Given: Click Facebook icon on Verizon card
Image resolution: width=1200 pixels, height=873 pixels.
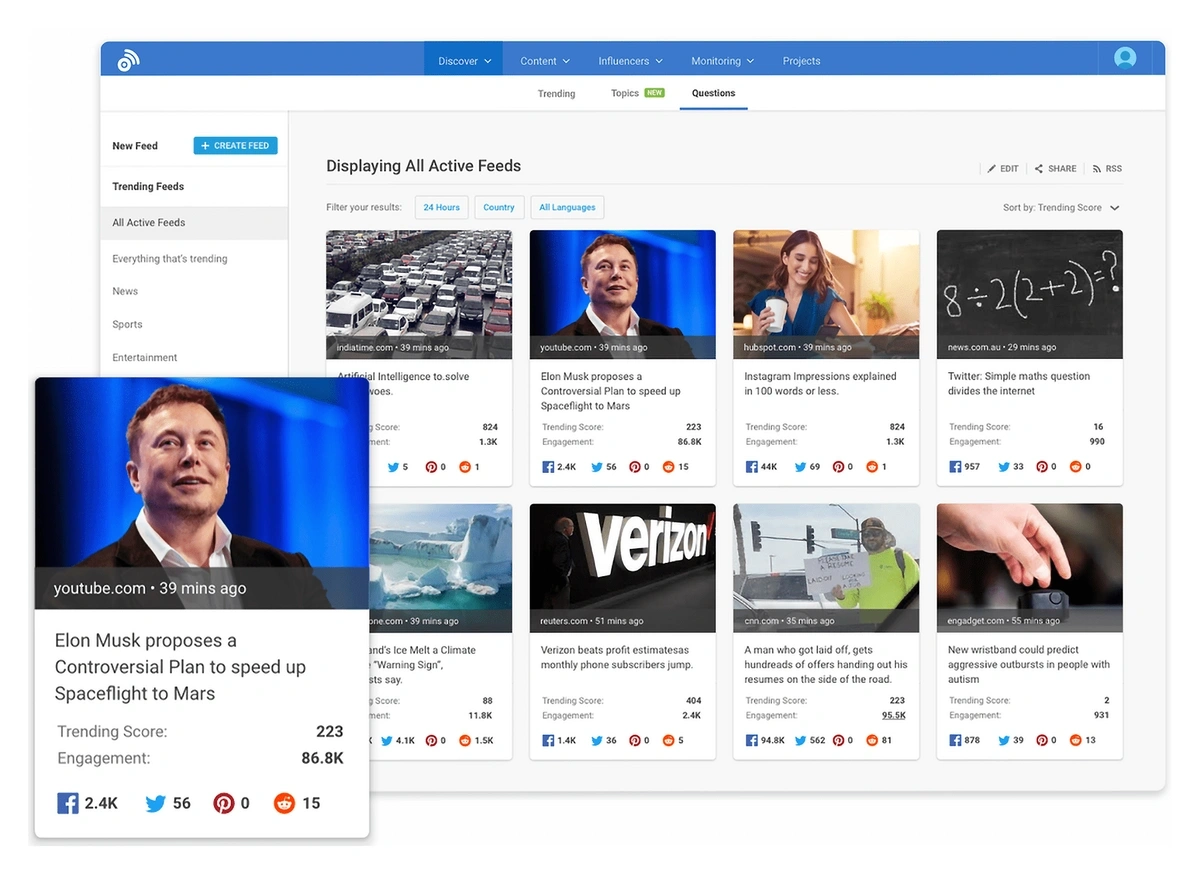Looking at the screenshot, I should [548, 741].
